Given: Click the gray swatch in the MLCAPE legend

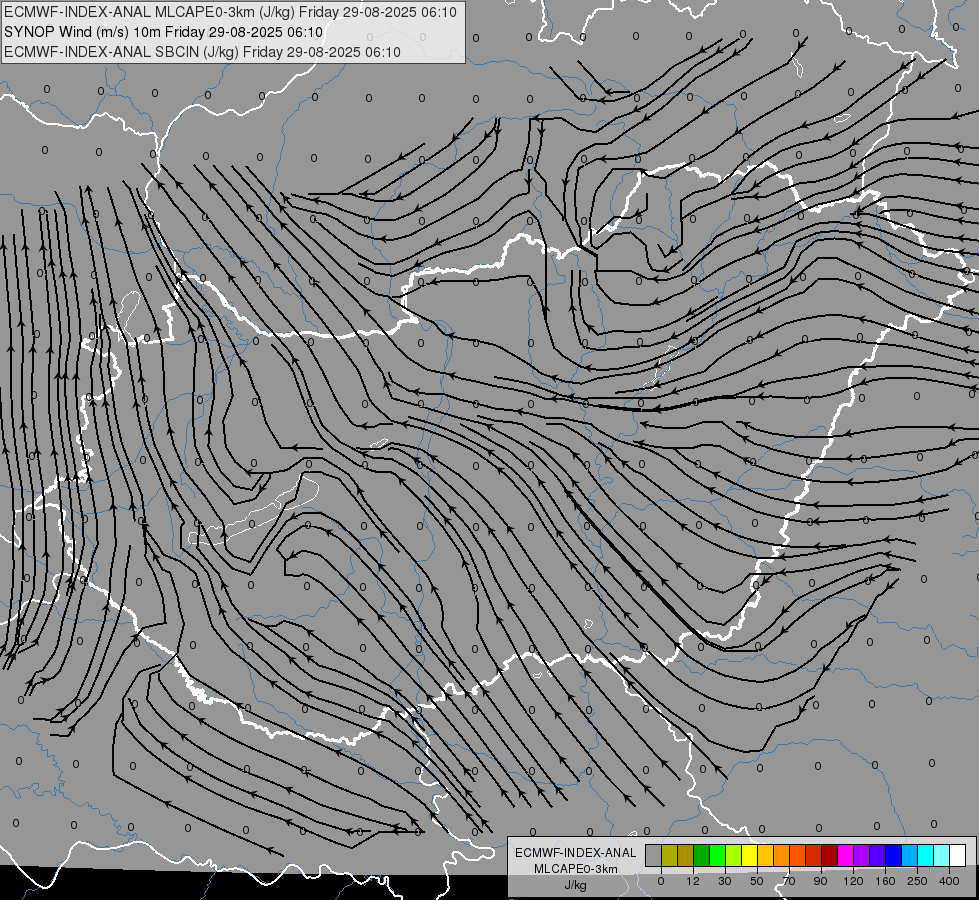Looking at the screenshot, I should pyautogui.click(x=654, y=856).
